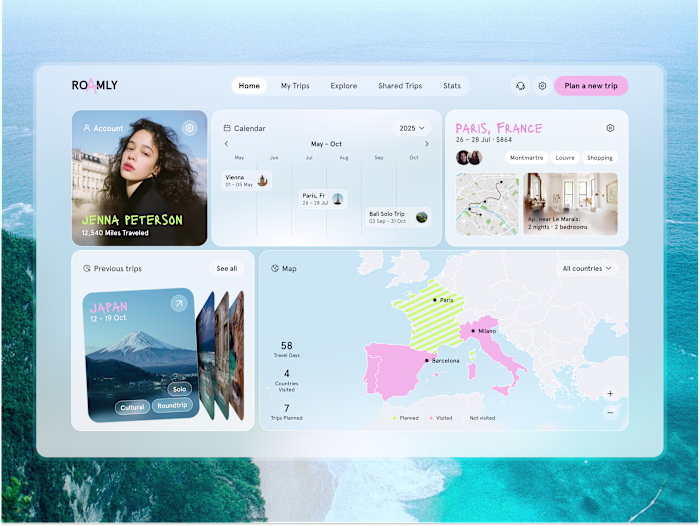Click the Roamly logo
Screen dimensions: 700x526
tap(95, 85)
